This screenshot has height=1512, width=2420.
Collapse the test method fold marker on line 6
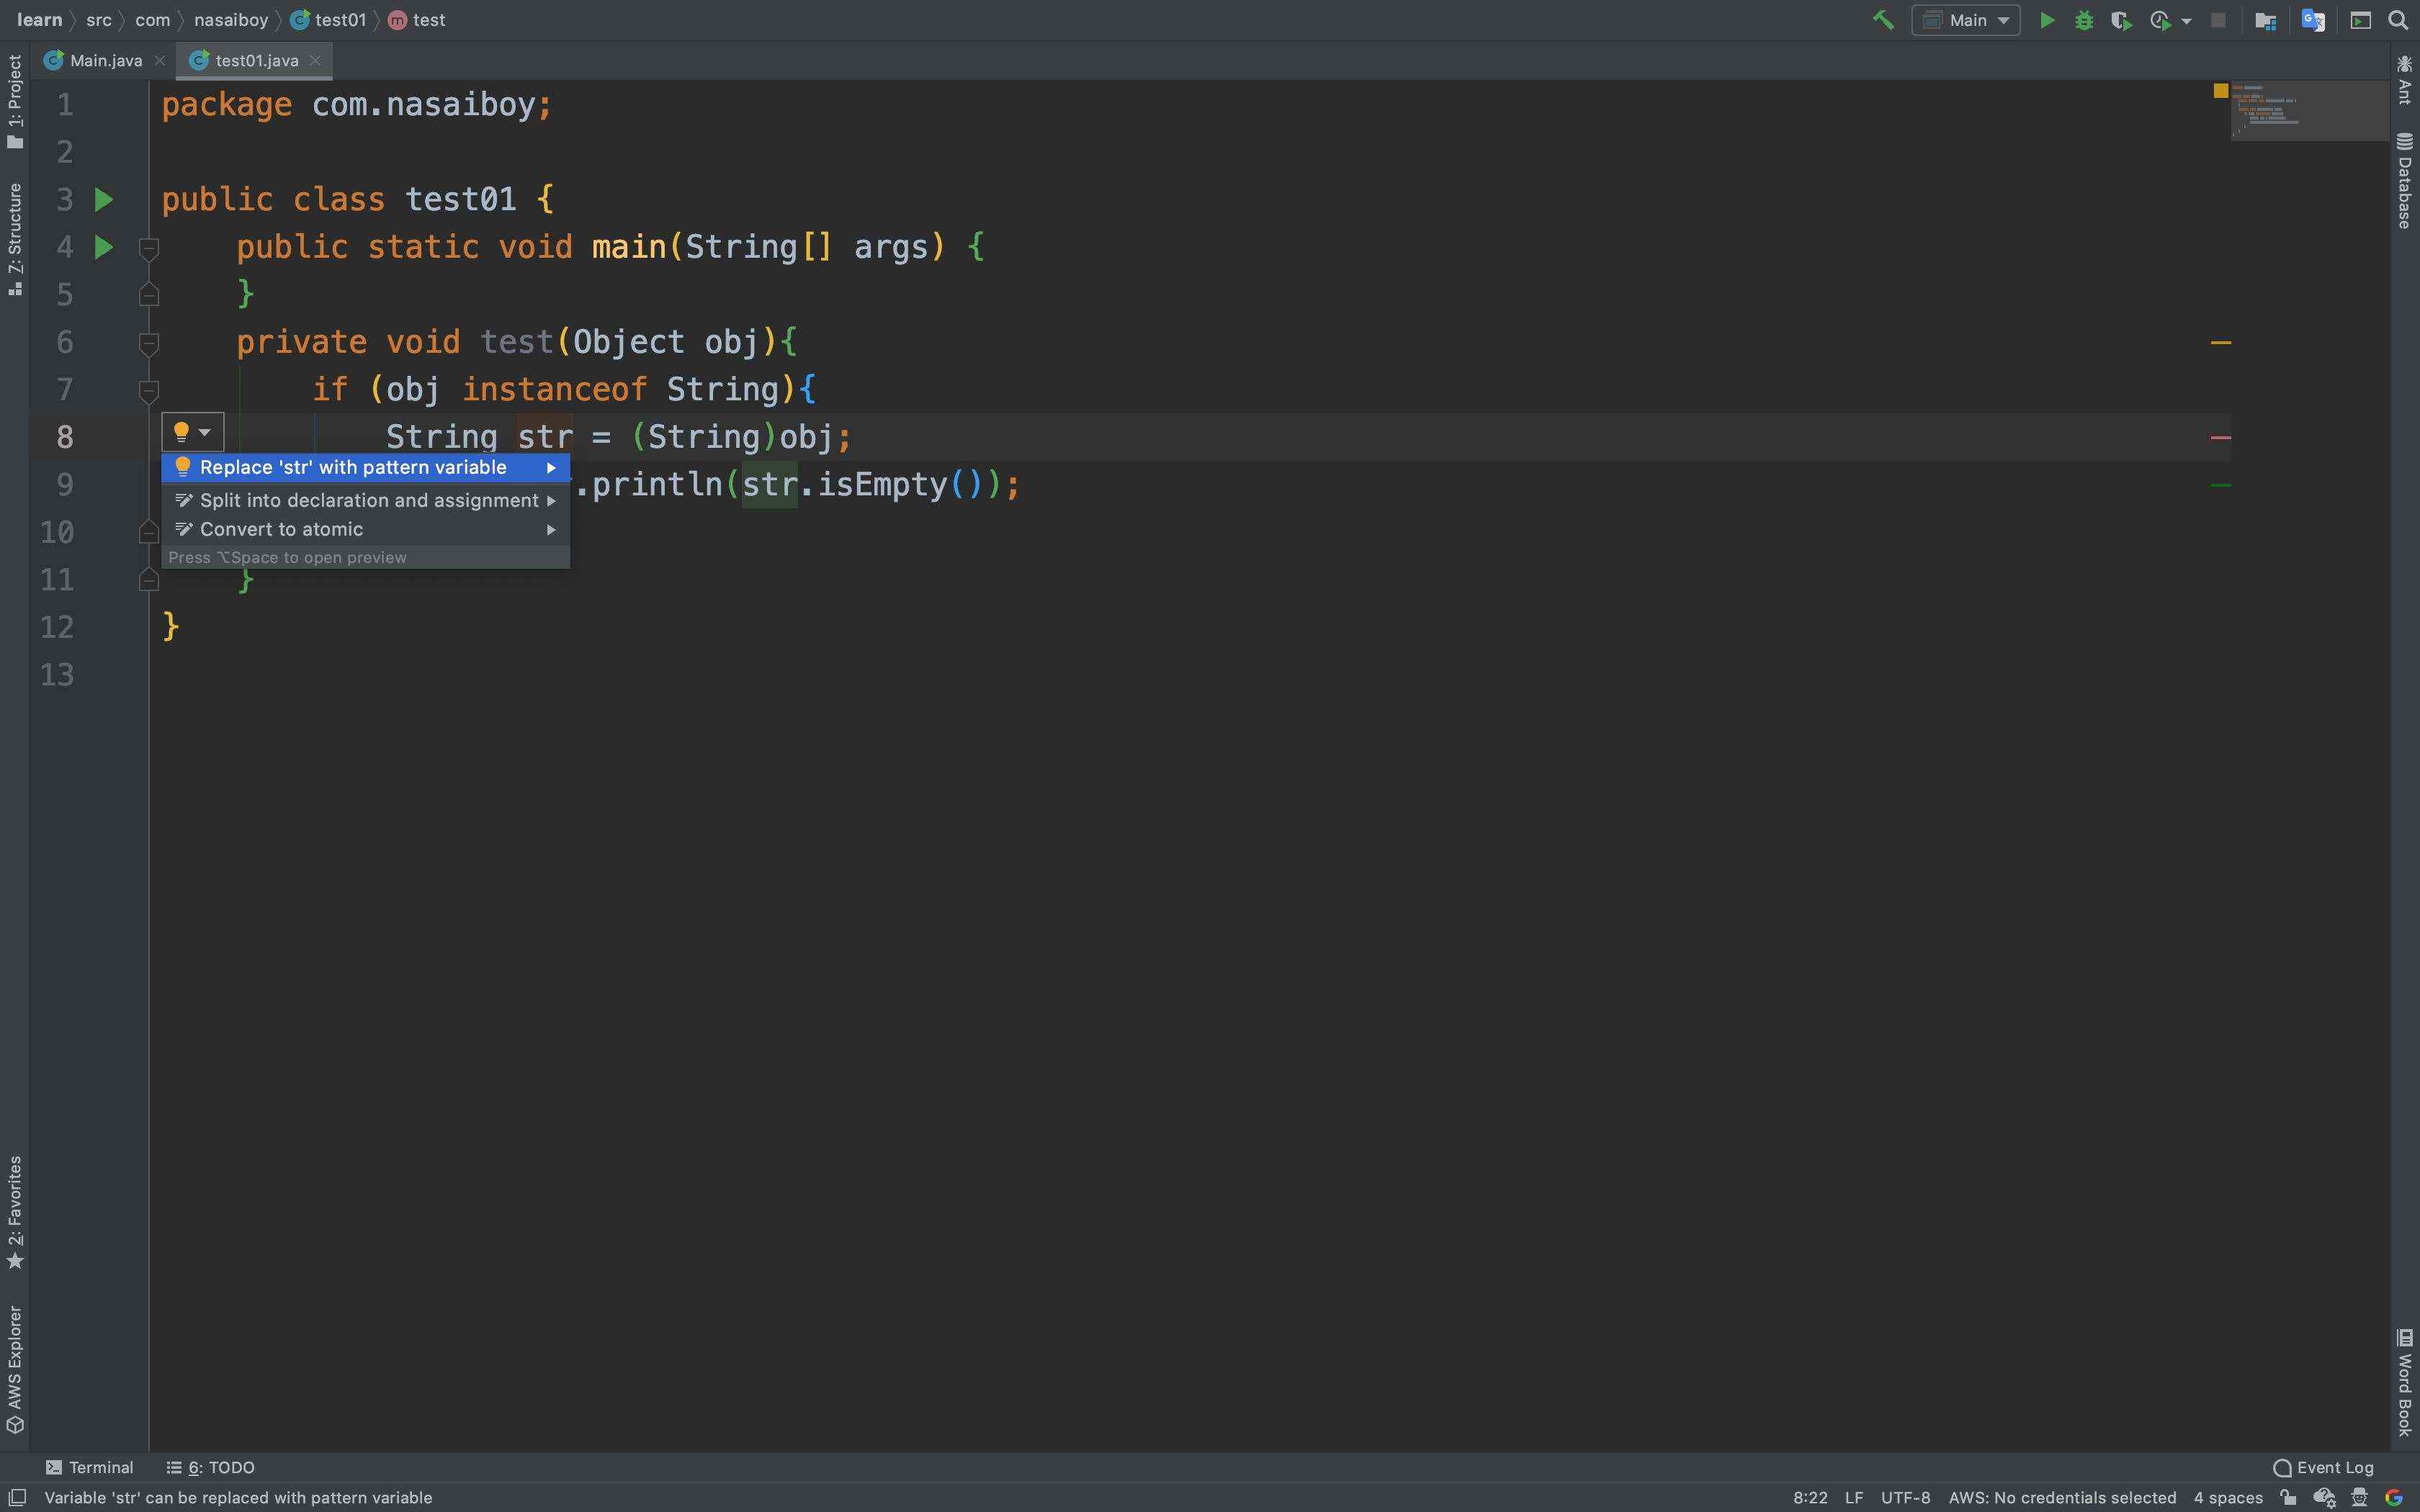[148, 343]
